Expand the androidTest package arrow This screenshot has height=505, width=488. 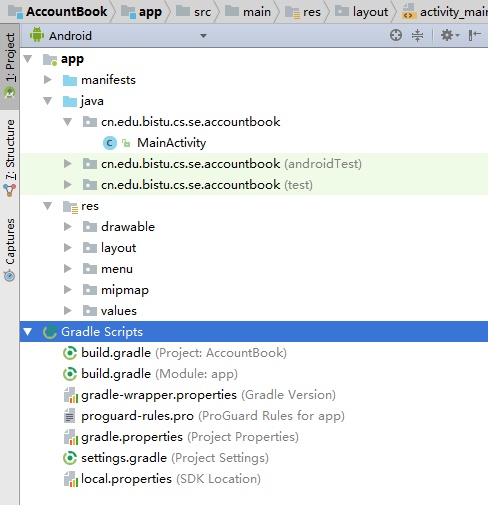(68, 164)
